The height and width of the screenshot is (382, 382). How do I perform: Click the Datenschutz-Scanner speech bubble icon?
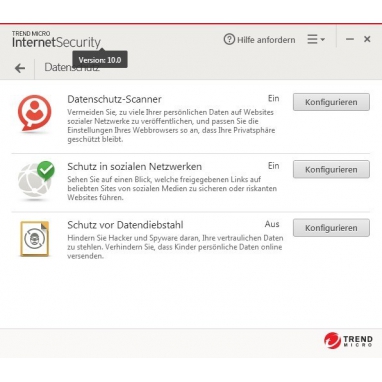click(35, 113)
